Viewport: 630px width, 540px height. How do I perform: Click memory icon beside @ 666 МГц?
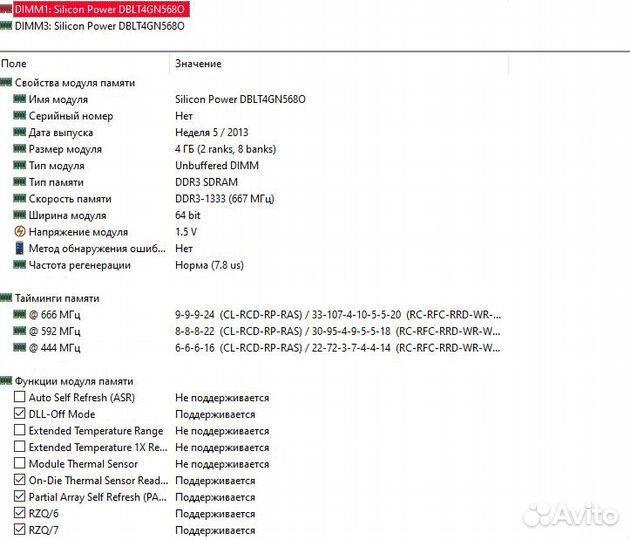(19, 314)
